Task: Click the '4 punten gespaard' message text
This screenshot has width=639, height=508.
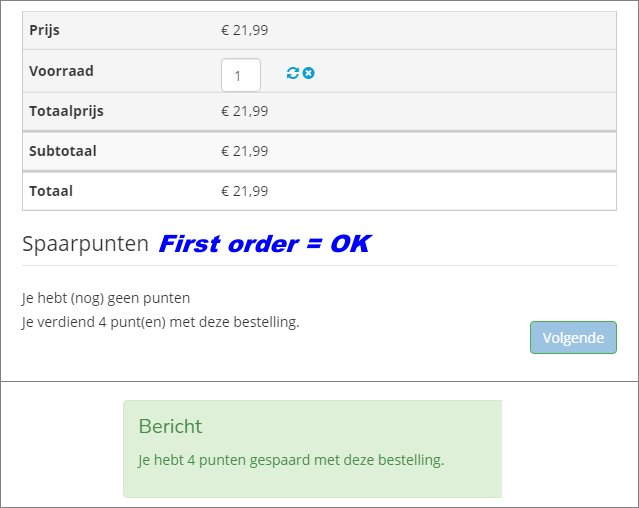Action: click(x=290, y=460)
